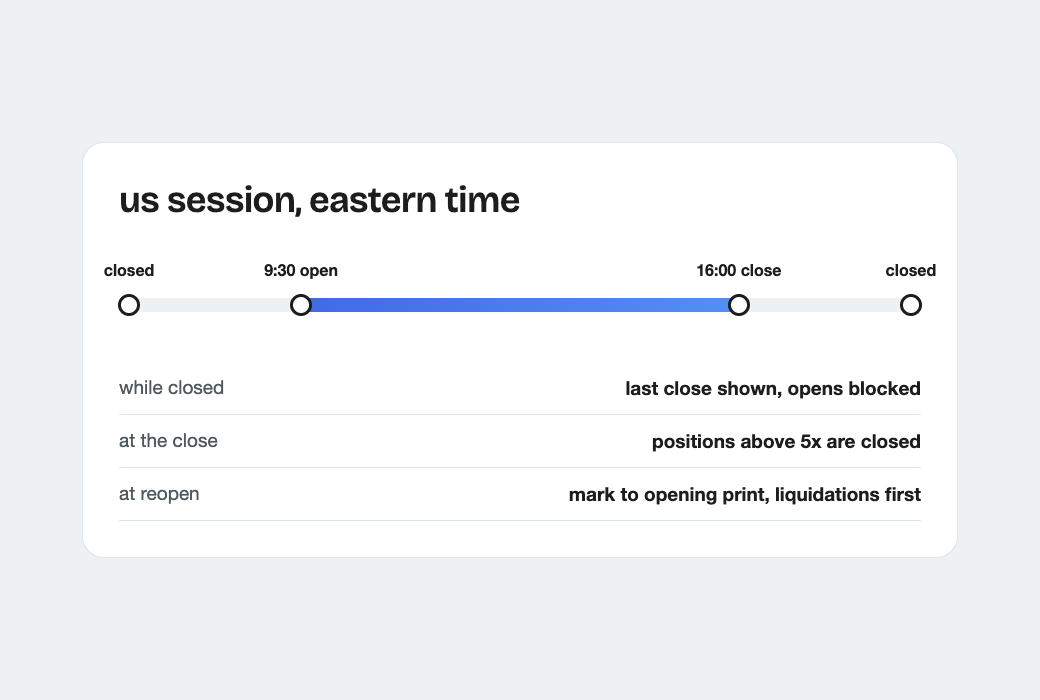Click the 16:00 close circle marker
1040x700 pixels.
[739, 305]
